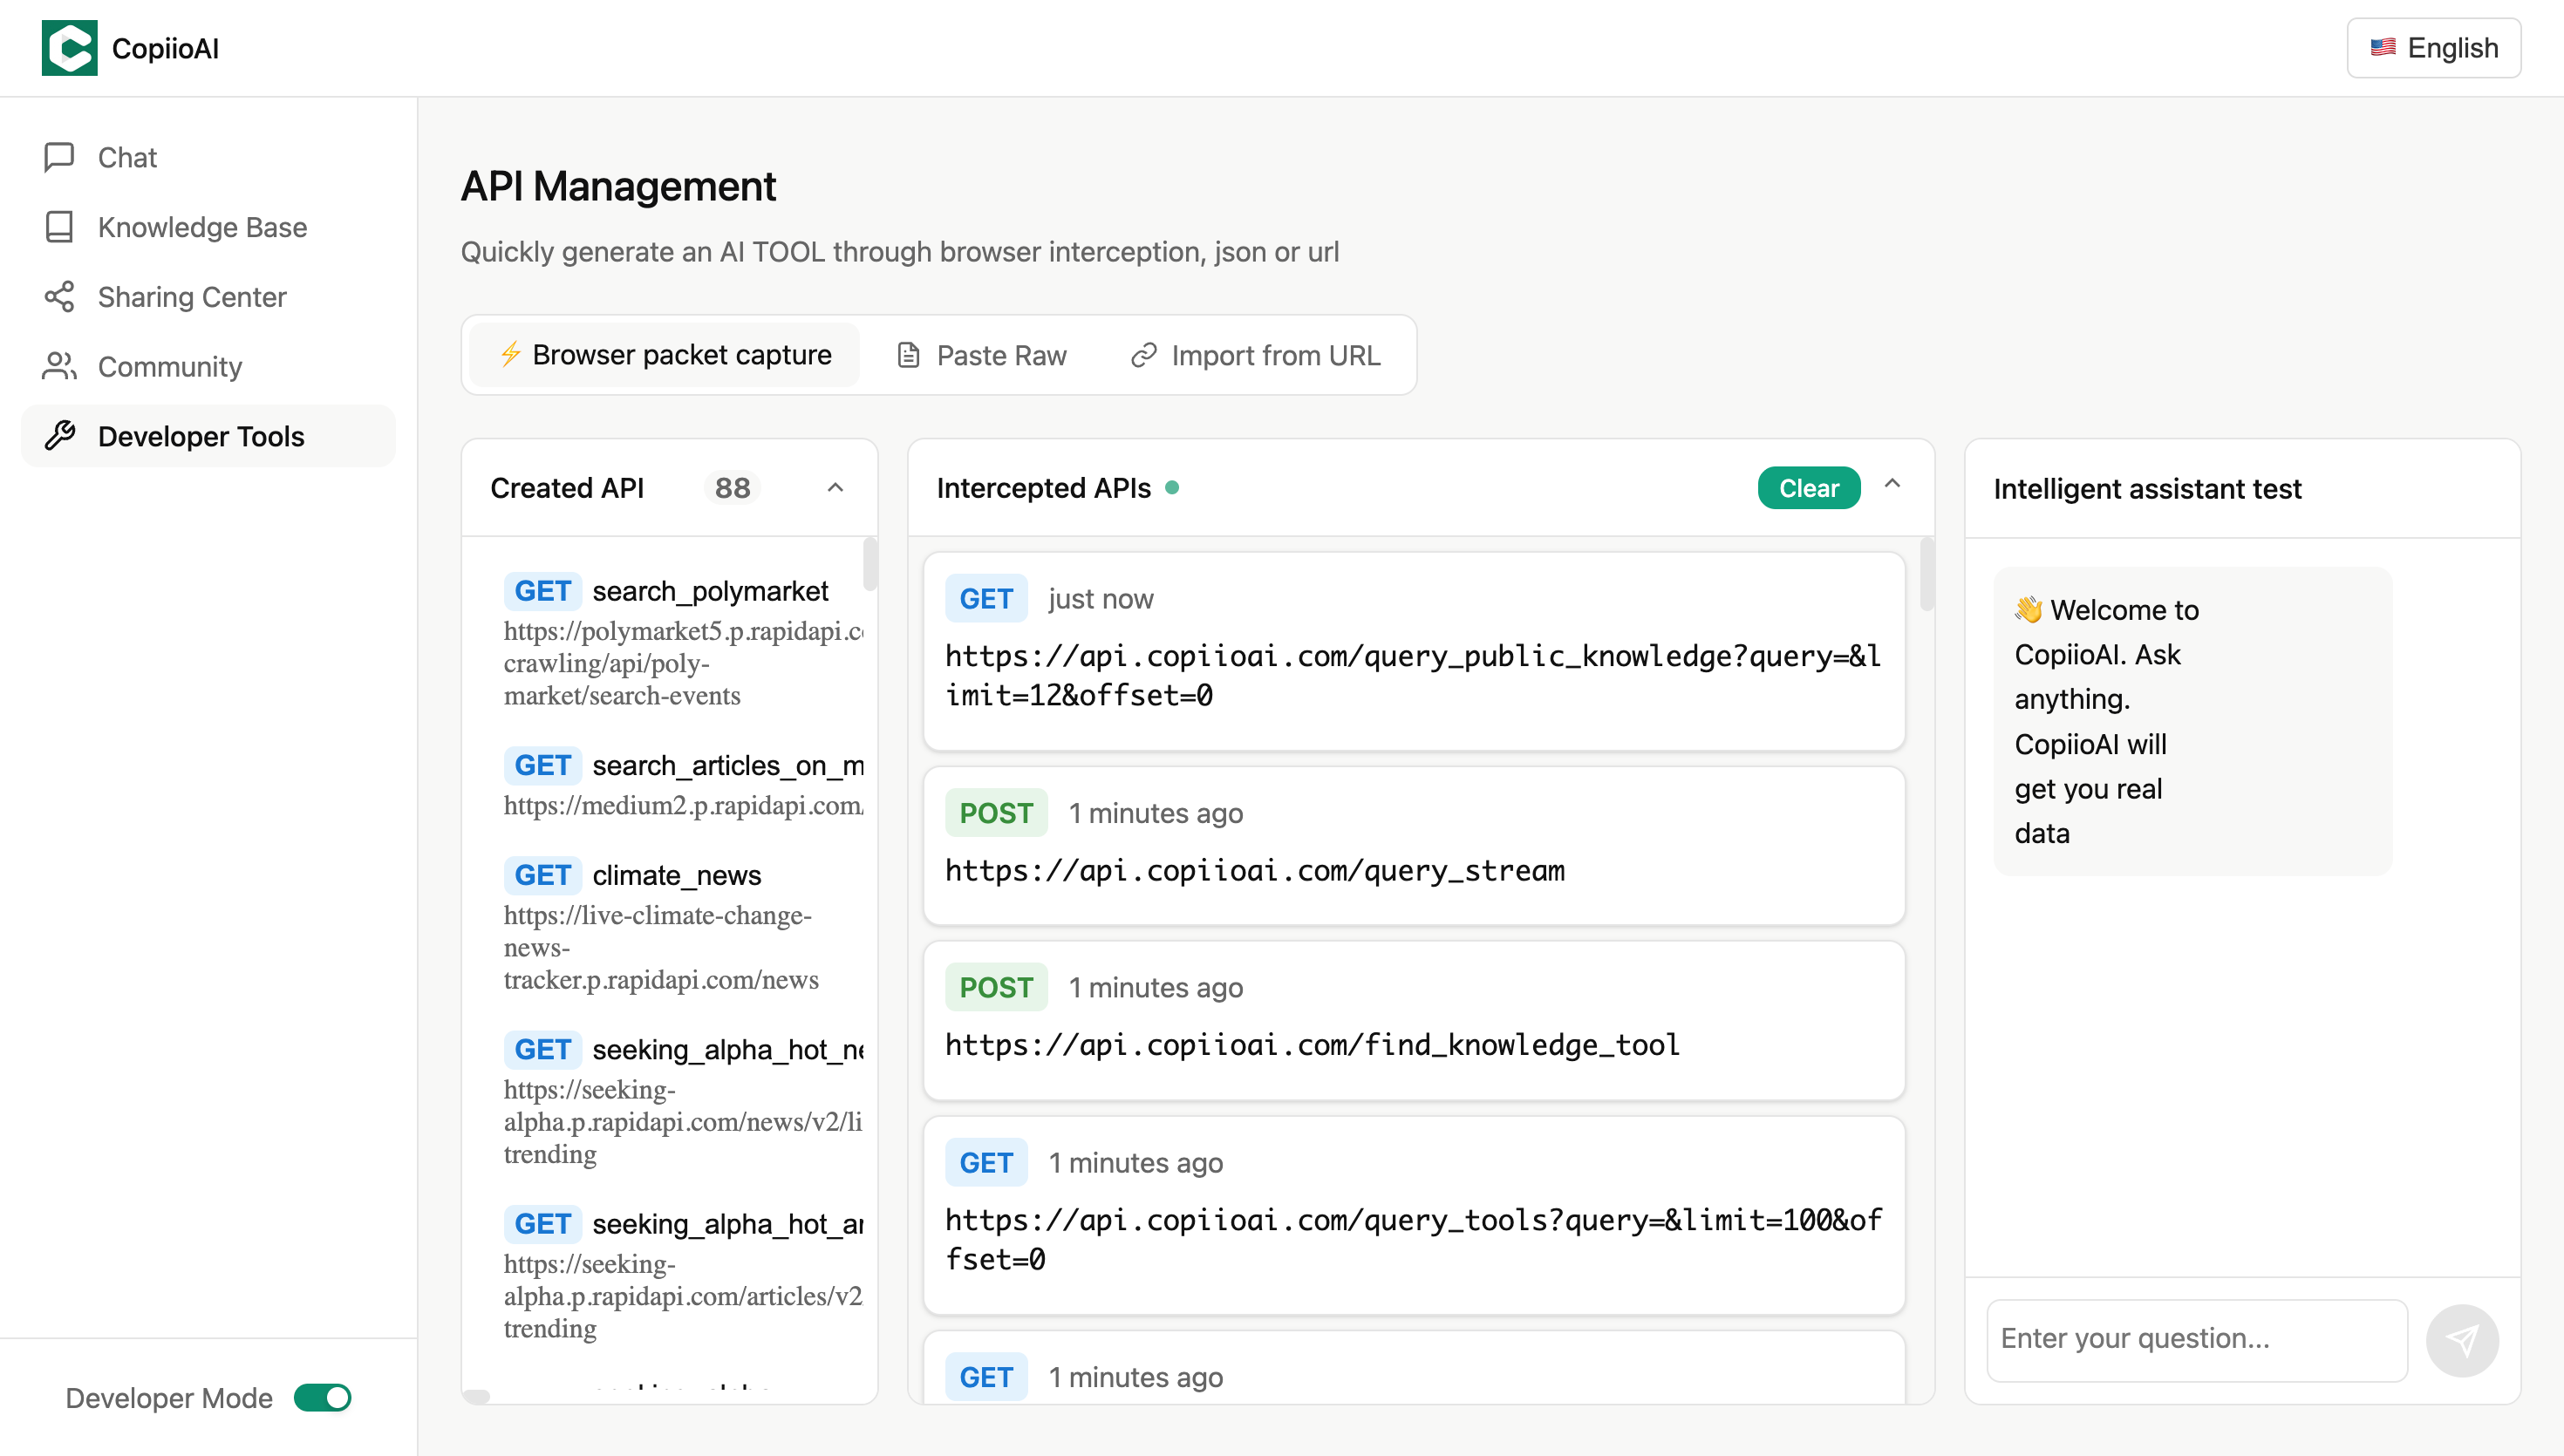Focus the Enter your question input
The height and width of the screenshot is (1456, 2564).
[x=2196, y=1339]
